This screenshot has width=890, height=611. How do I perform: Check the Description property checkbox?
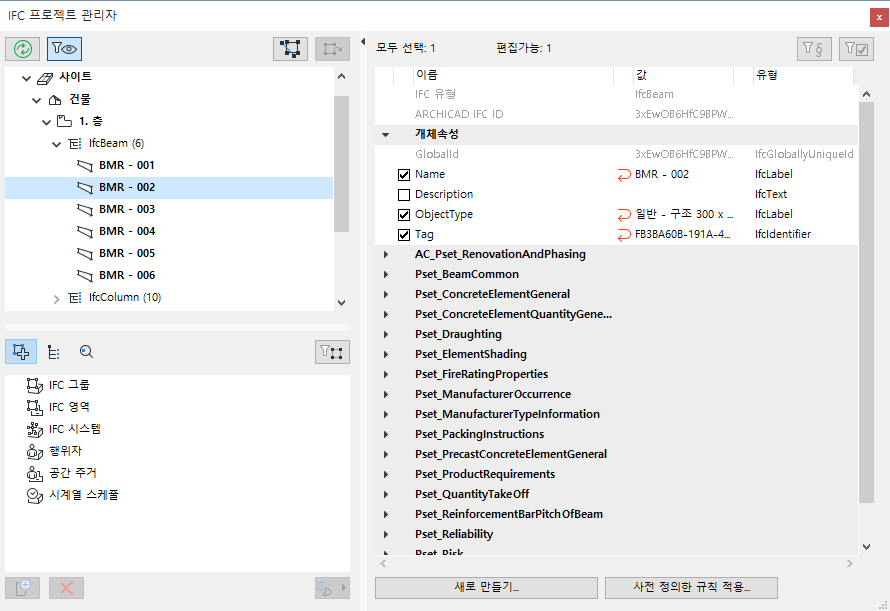pos(404,195)
